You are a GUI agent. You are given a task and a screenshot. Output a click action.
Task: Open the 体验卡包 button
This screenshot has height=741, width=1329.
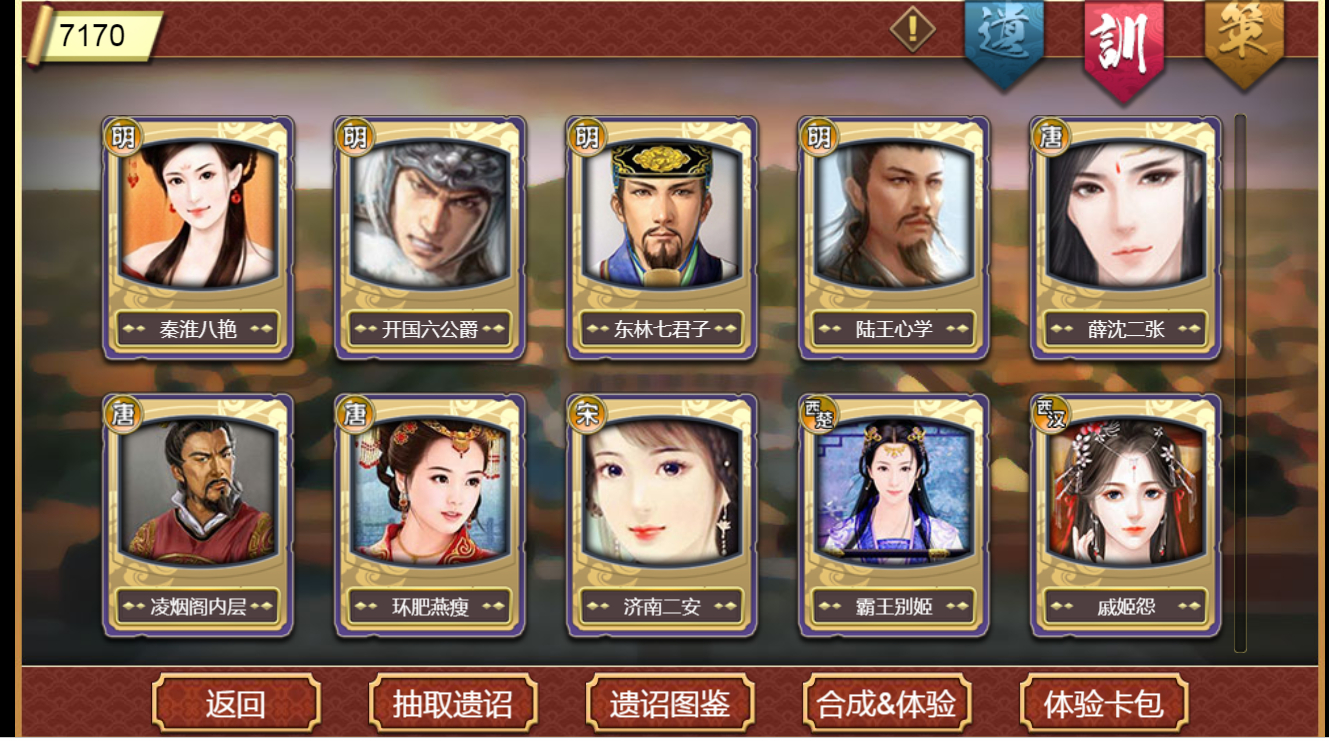coord(1104,703)
